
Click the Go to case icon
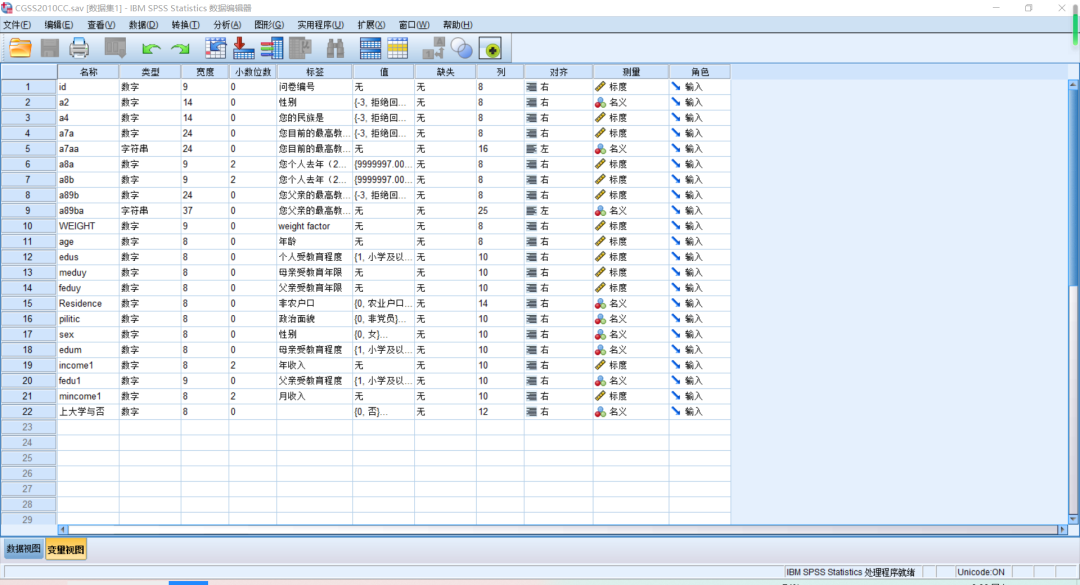click(x=216, y=48)
